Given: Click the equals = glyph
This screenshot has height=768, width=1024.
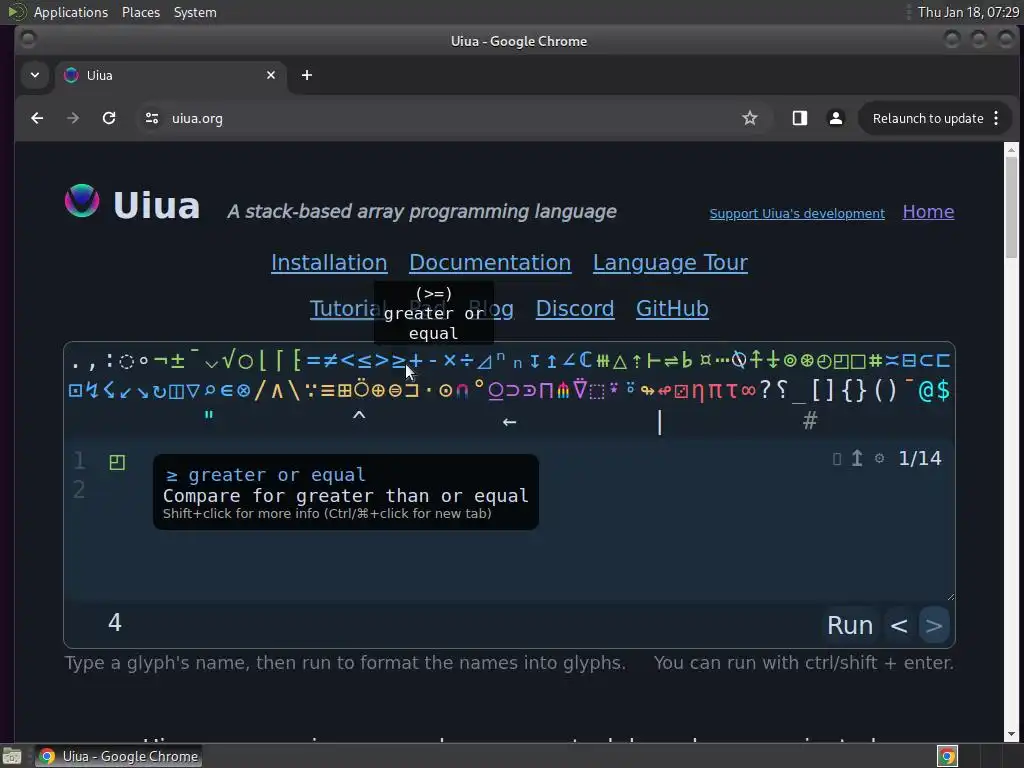Looking at the screenshot, I should click(313, 360).
